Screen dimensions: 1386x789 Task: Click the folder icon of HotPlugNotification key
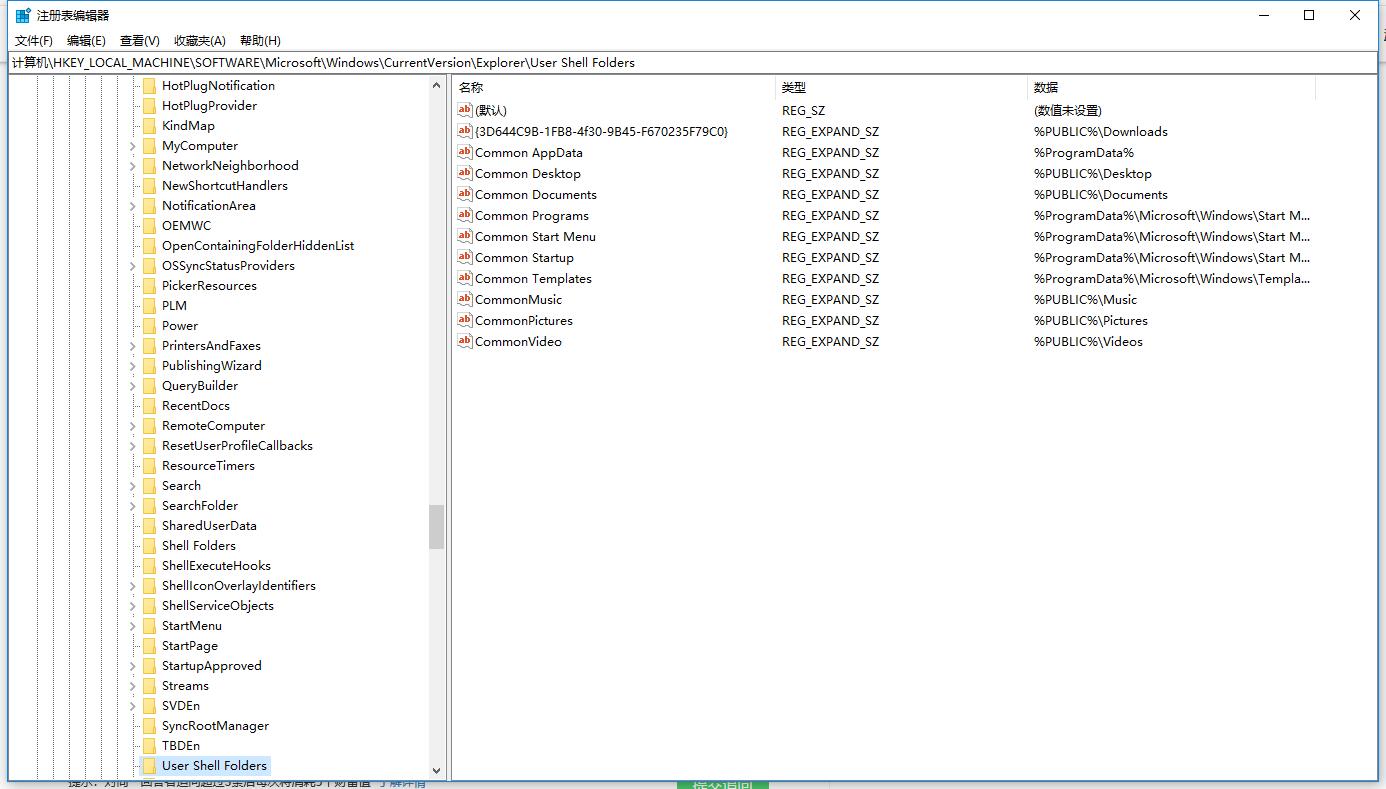pyautogui.click(x=149, y=85)
